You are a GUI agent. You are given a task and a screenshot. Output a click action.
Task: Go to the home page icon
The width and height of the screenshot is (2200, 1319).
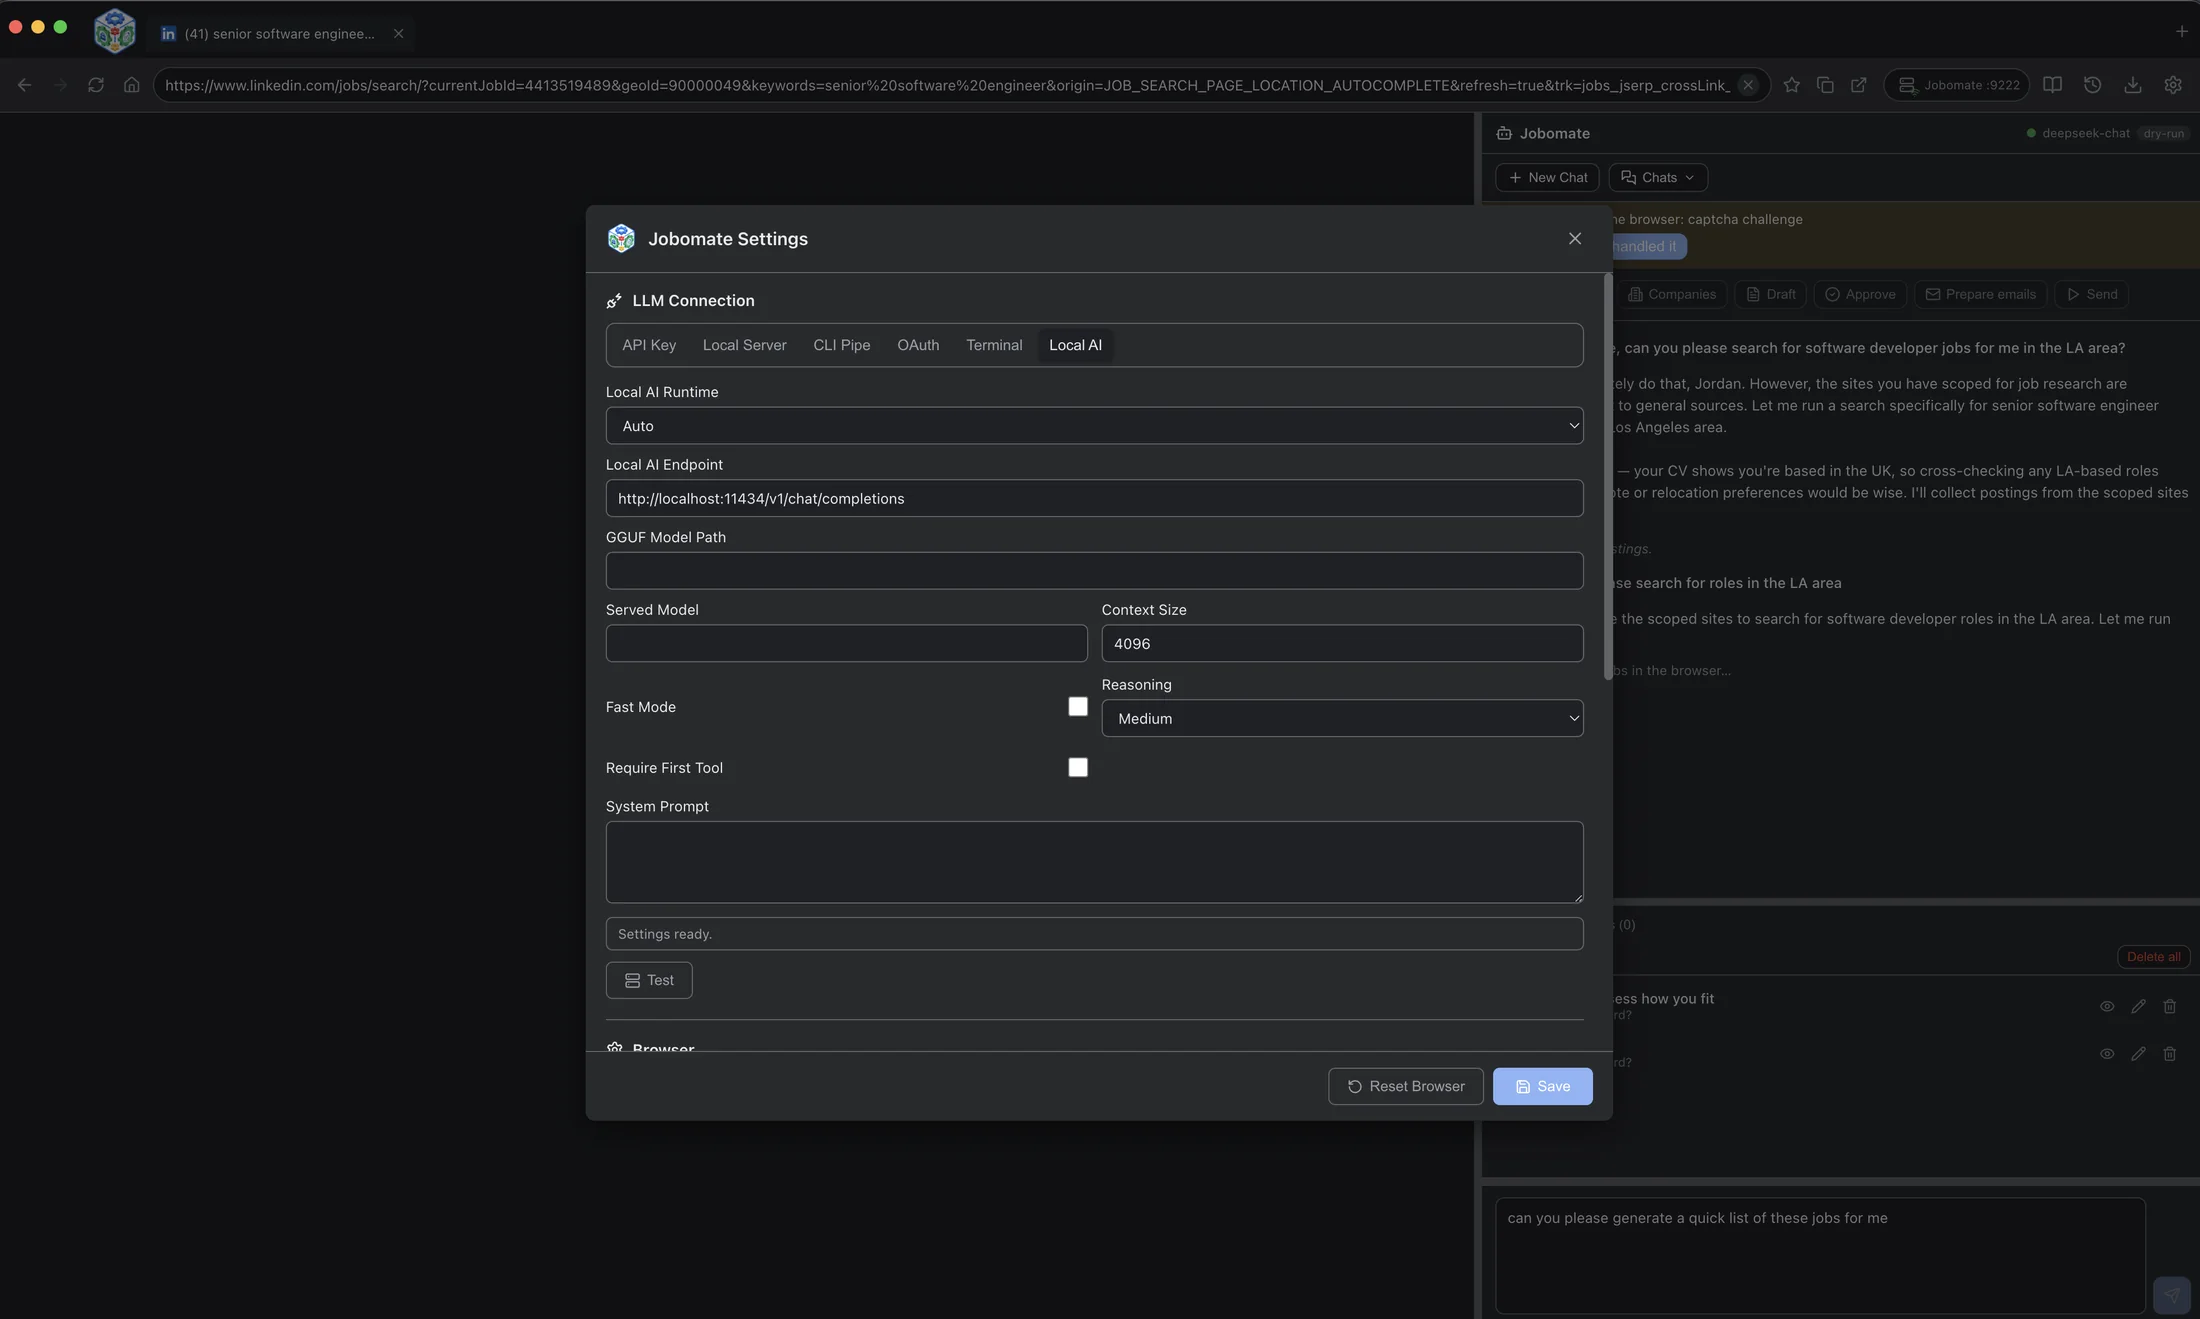pyautogui.click(x=131, y=85)
